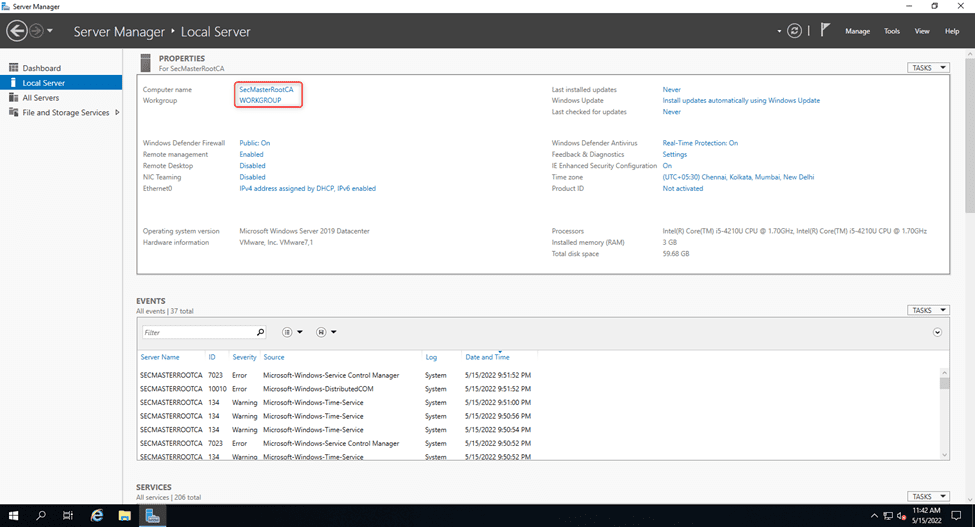Click Remote Desktop Disabled link
The width and height of the screenshot is (975, 527).
252,166
